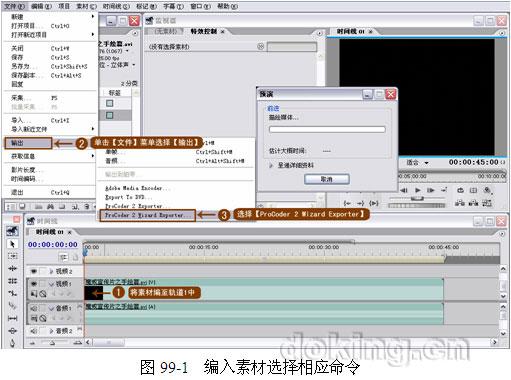
Task: Click the Loop icon in monitor
Action: pos(460,190)
